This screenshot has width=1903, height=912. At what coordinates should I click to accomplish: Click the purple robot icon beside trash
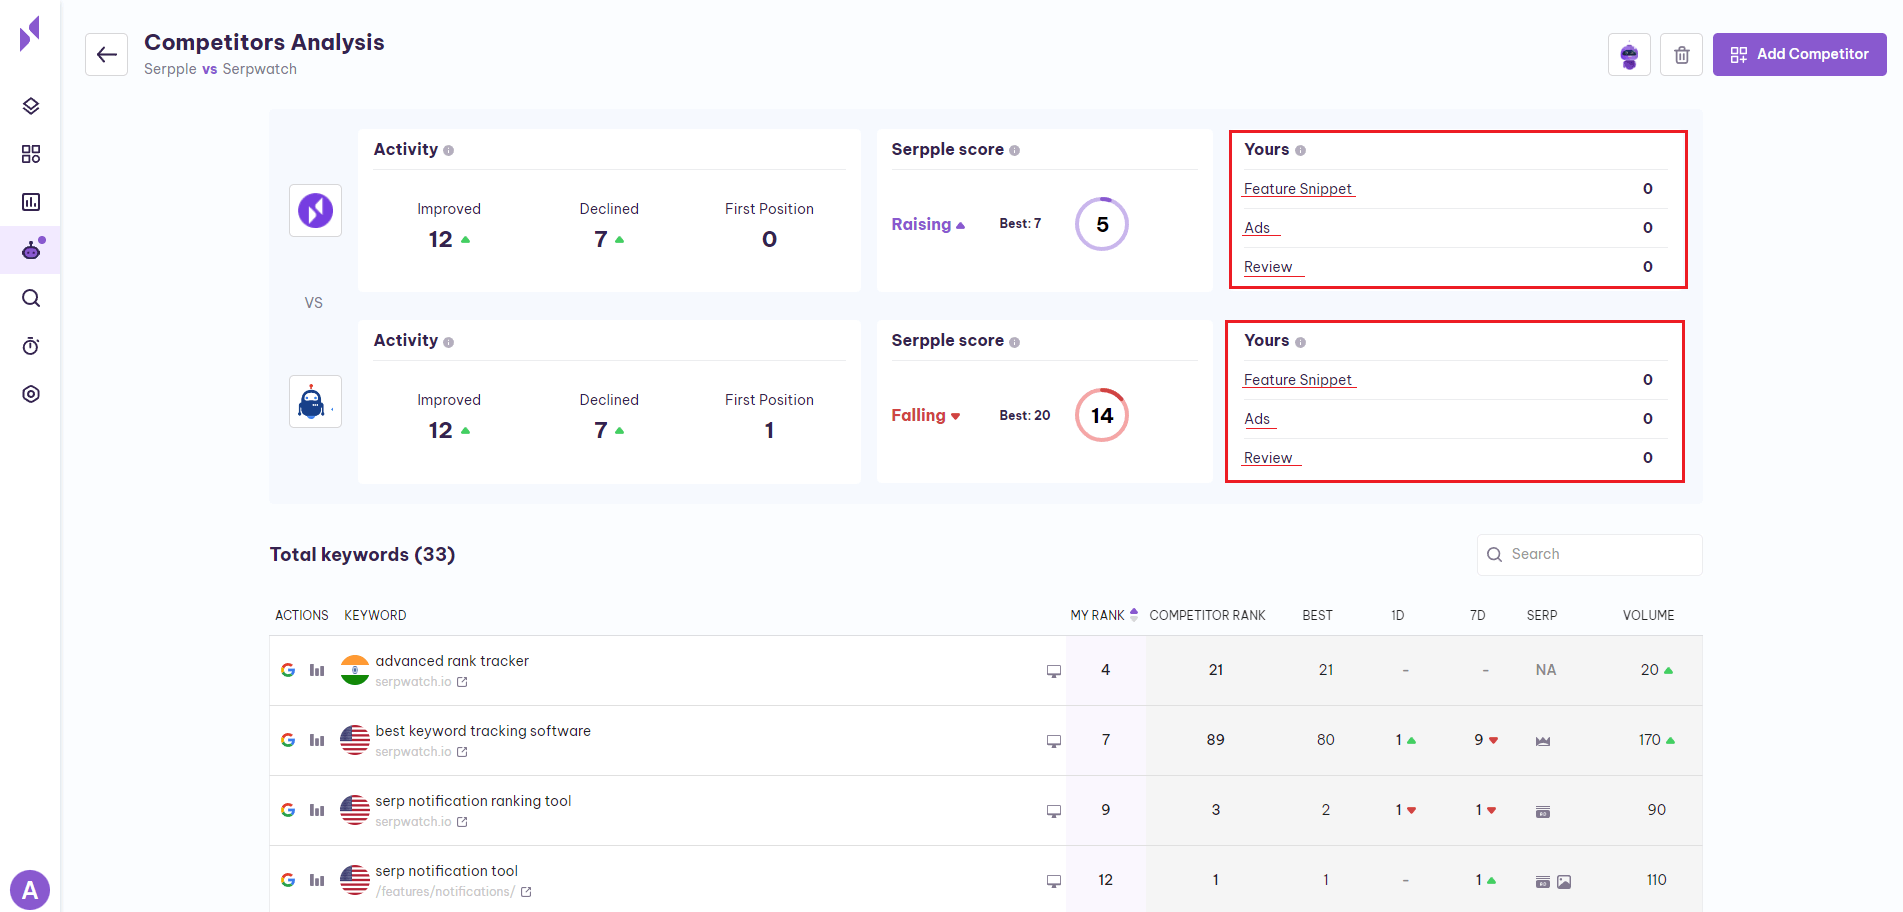pos(1629,54)
